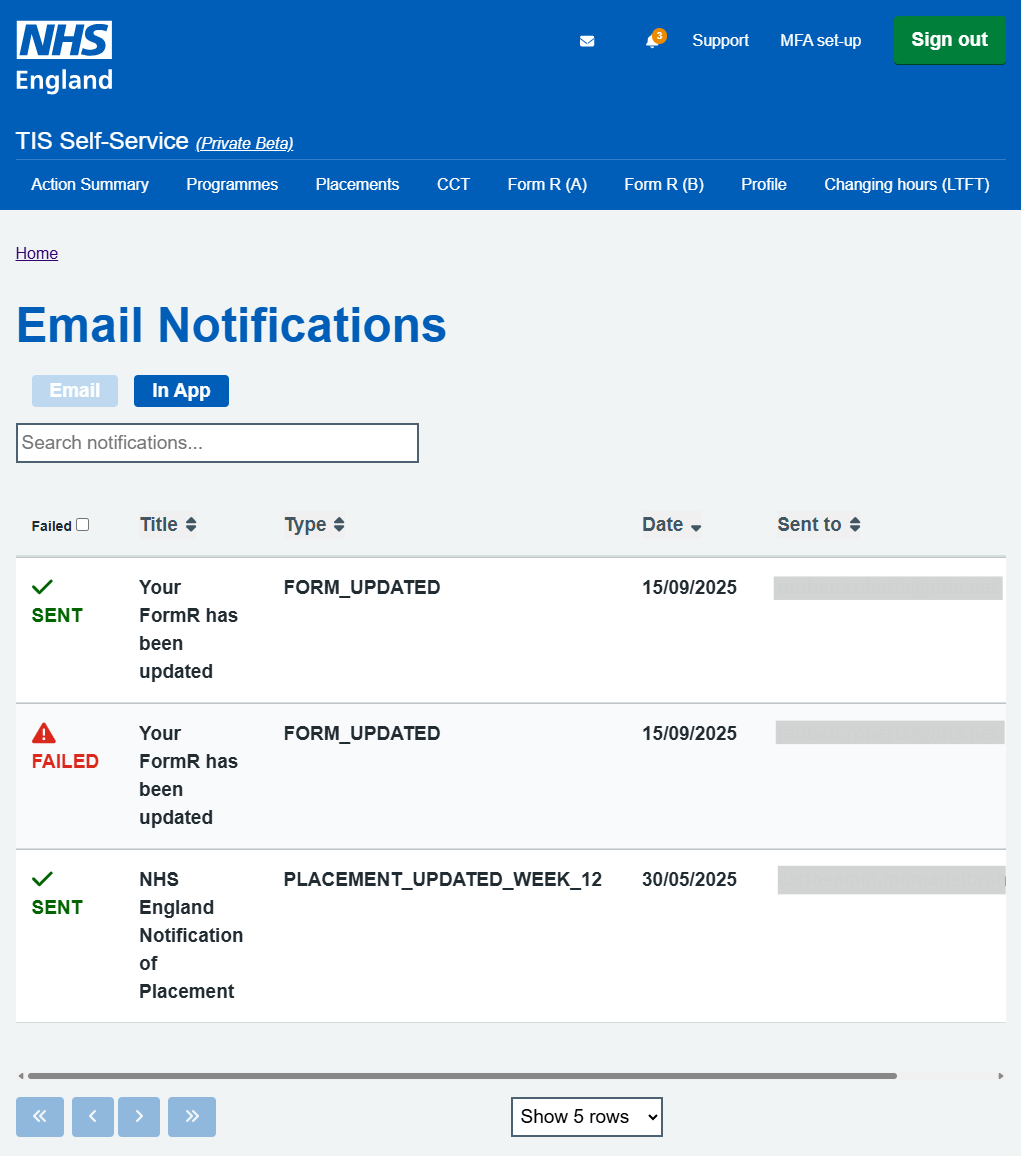This screenshot has height=1156, width=1021.
Task: Click the Sign out button
Action: (949, 40)
